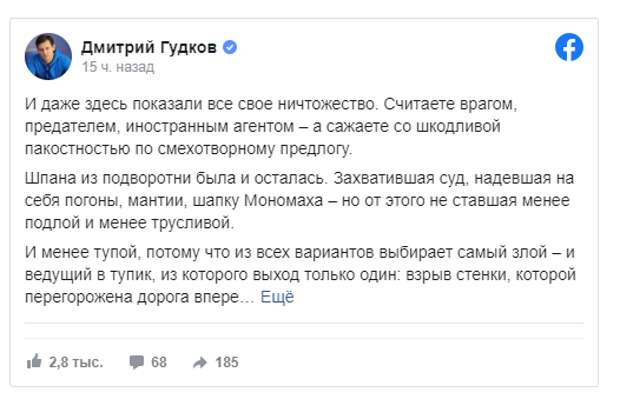This screenshot has width=620, height=399.
Task: Click the text 'ведущий в тупик'
Action: (x=89, y=275)
